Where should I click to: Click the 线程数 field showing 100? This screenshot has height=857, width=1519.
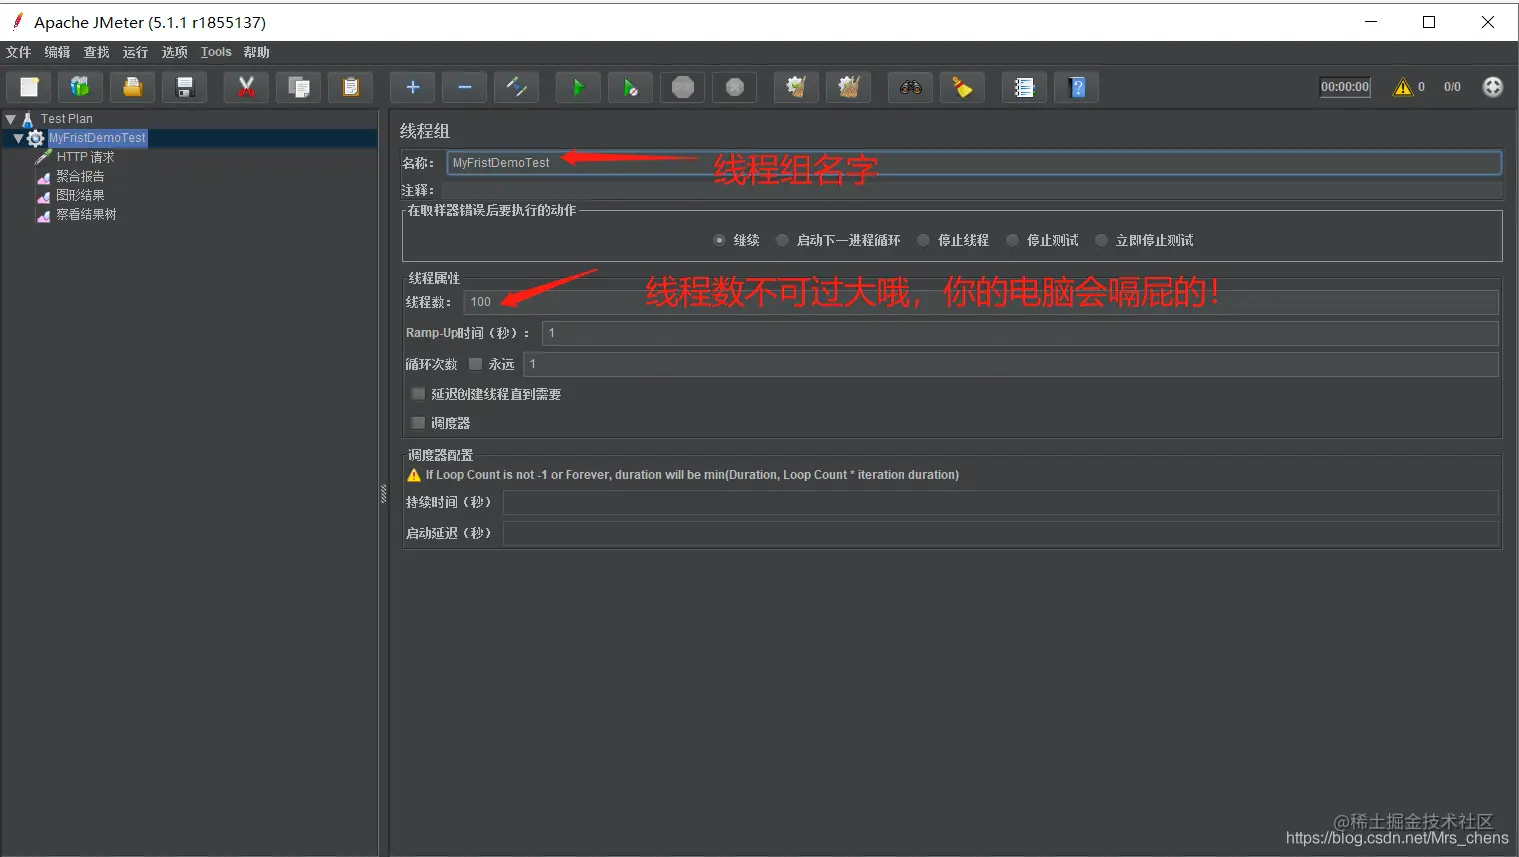[x=981, y=302]
